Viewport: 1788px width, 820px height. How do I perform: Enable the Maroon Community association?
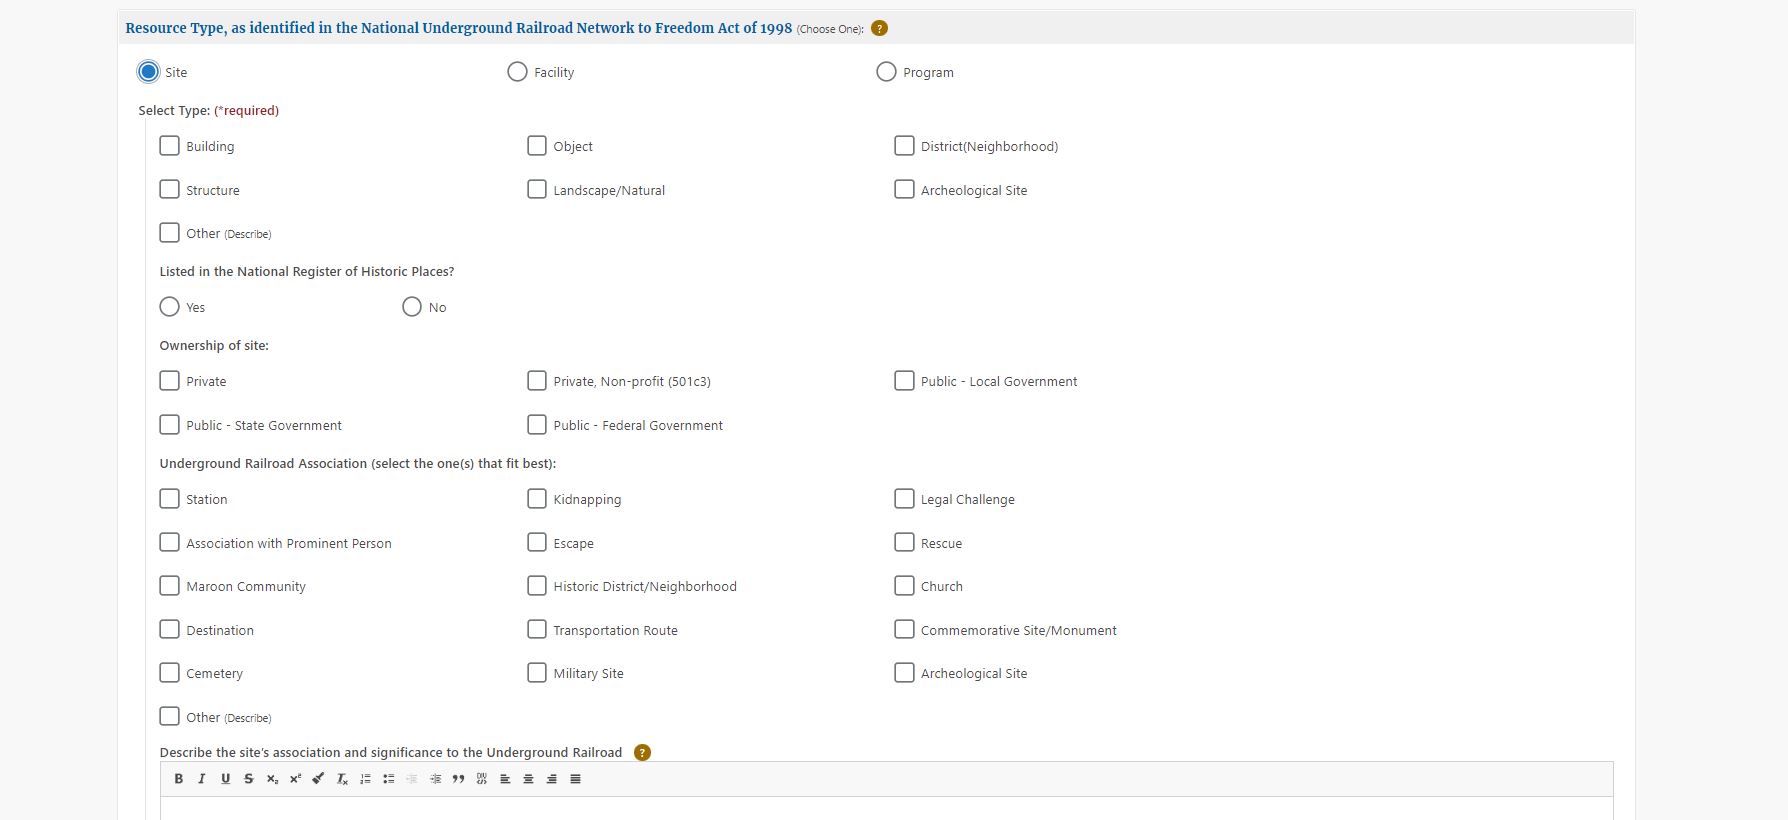pos(170,586)
